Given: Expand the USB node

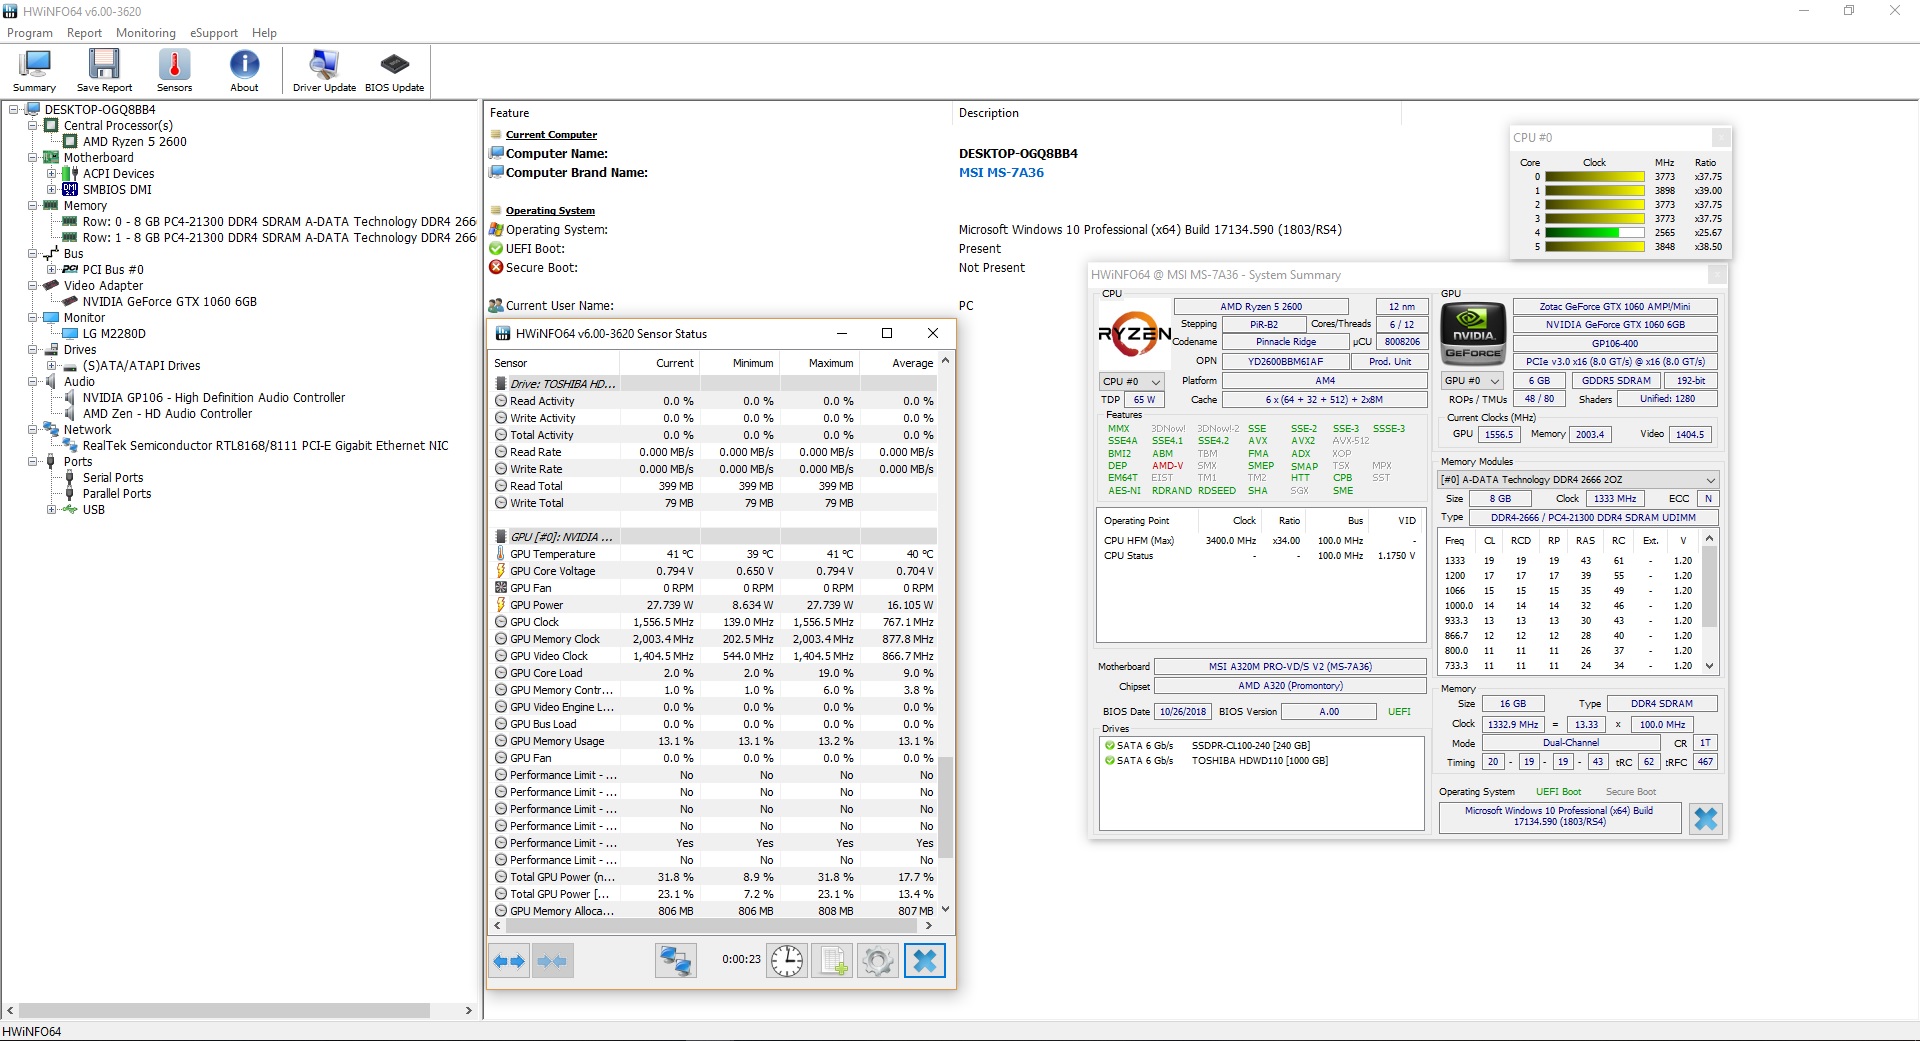Looking at the screenshot, I should tap(51, 510).
